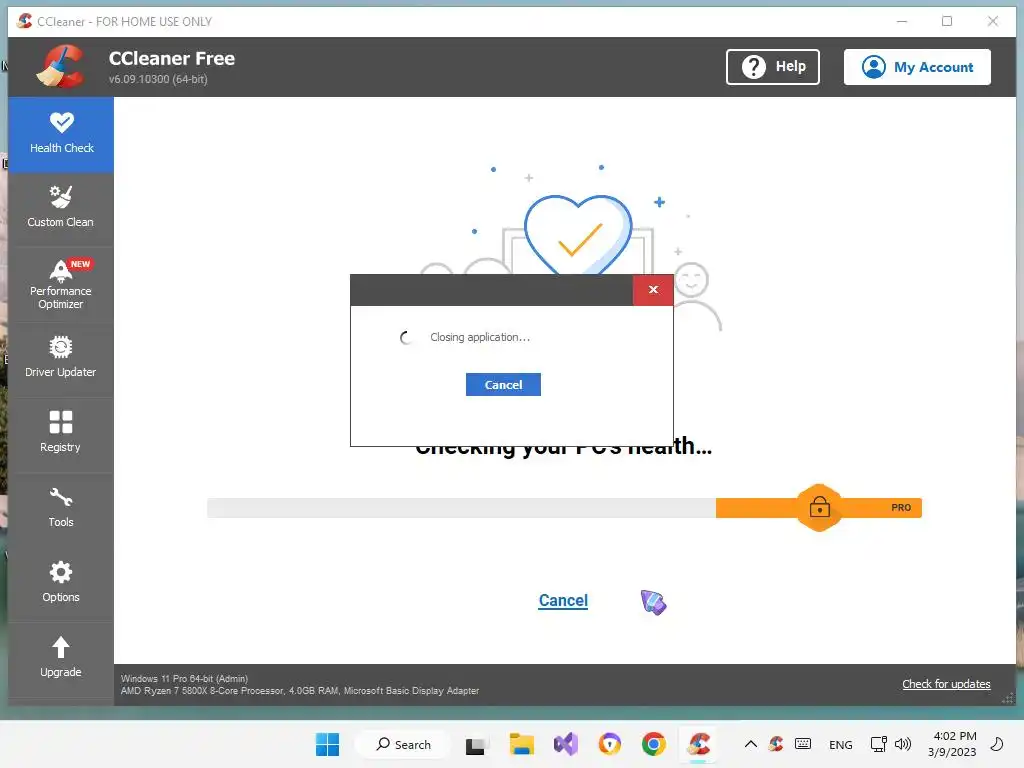
Task: Open the notification moon icon
Action: (x=997, y=744)
